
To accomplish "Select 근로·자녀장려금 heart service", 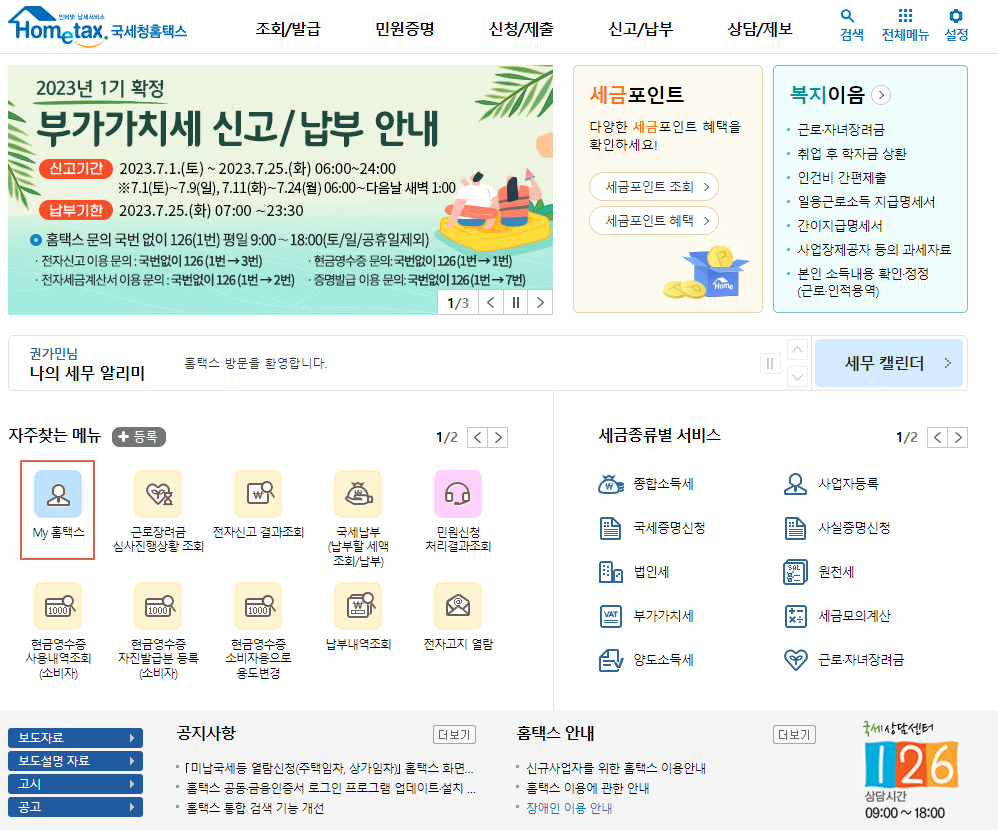I will pyautogui.click(x=843, y=660).
